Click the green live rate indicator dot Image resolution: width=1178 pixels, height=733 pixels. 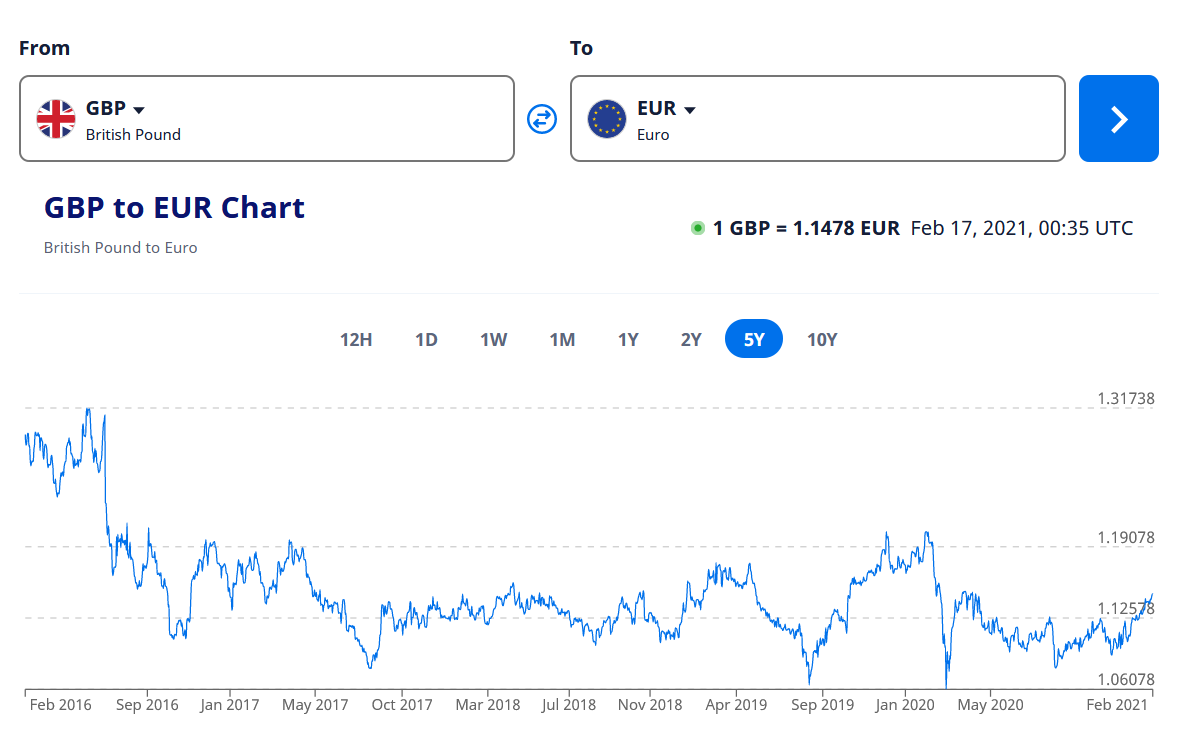point(698,228)
